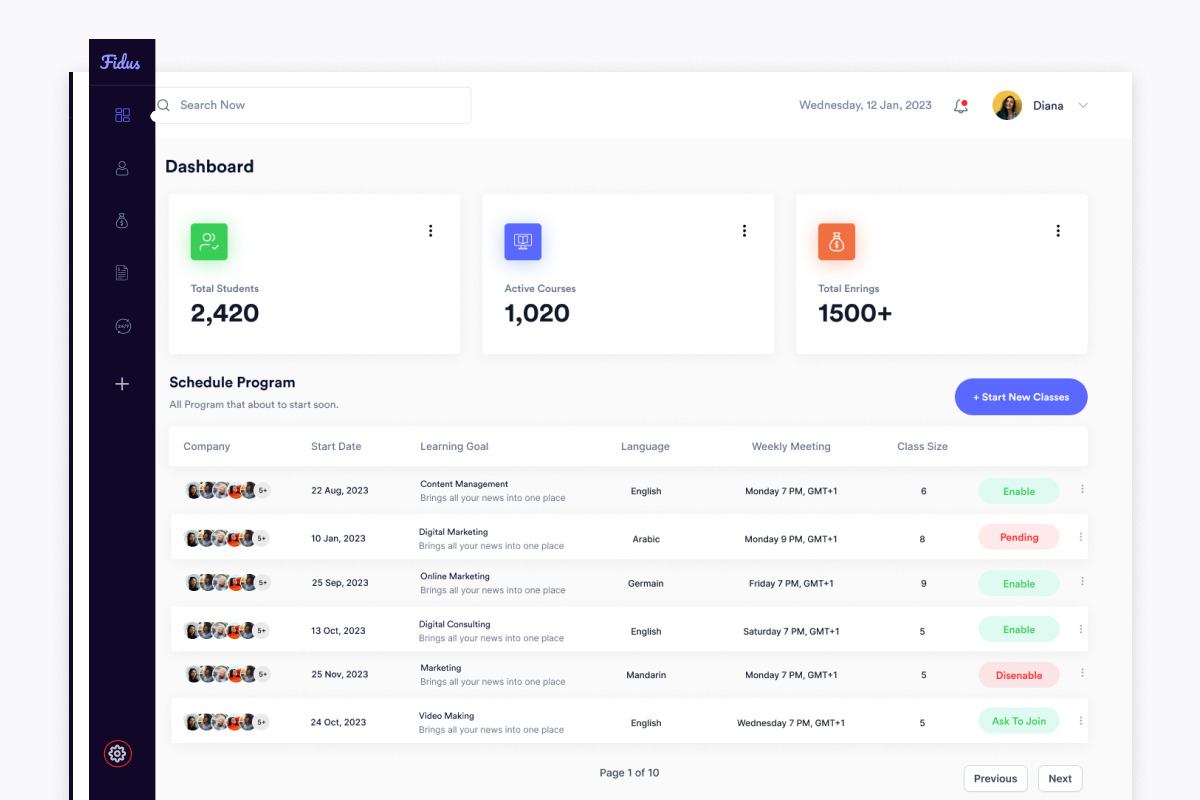Click company avatars in the 24 Oct row

point(227,722)
